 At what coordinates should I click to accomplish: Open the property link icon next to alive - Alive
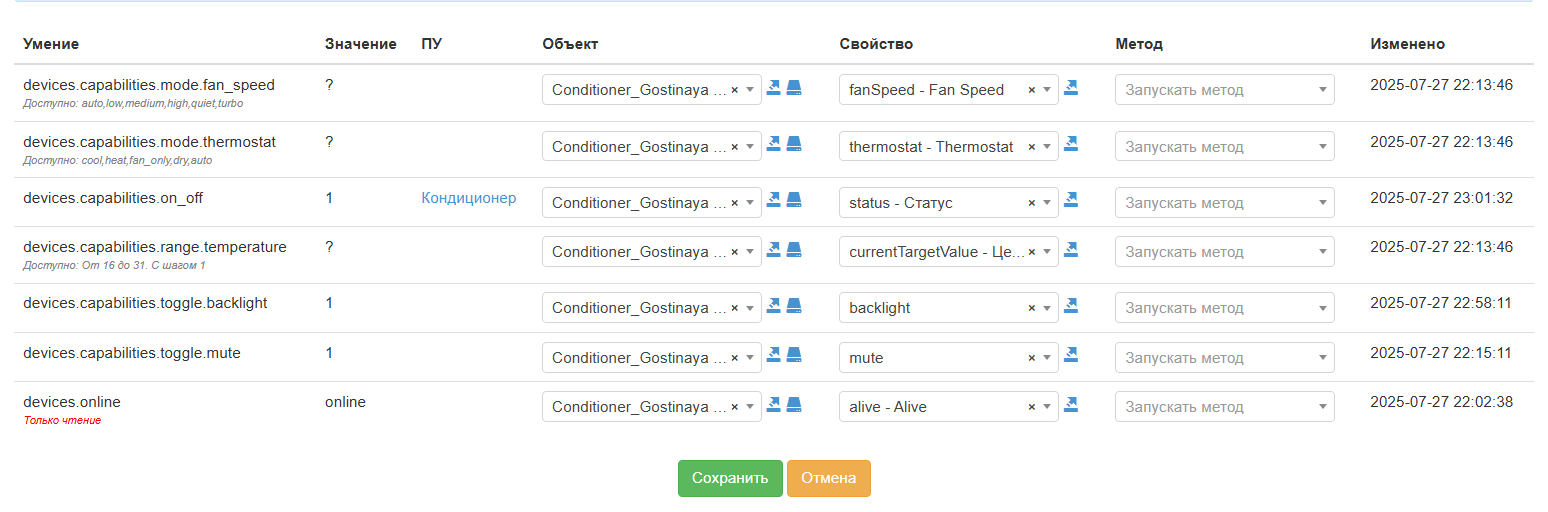click(1071, 404)
